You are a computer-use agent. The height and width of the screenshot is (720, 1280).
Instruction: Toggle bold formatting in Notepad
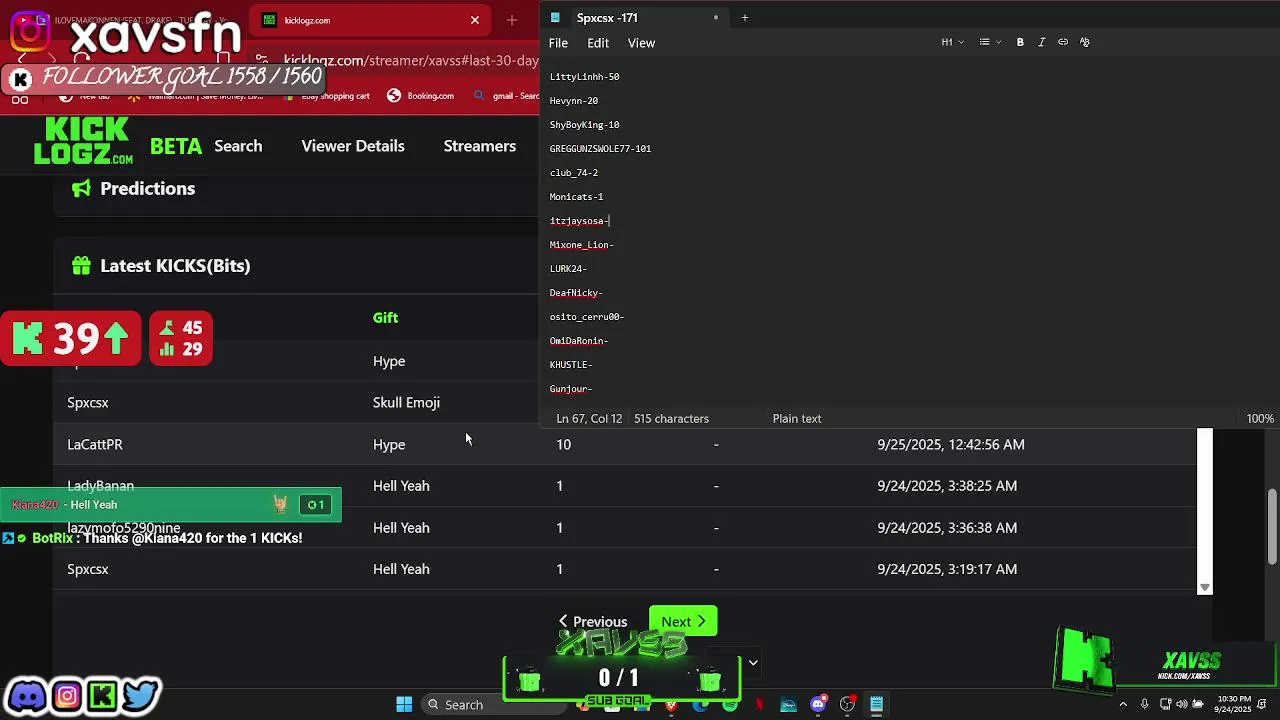1020,42
